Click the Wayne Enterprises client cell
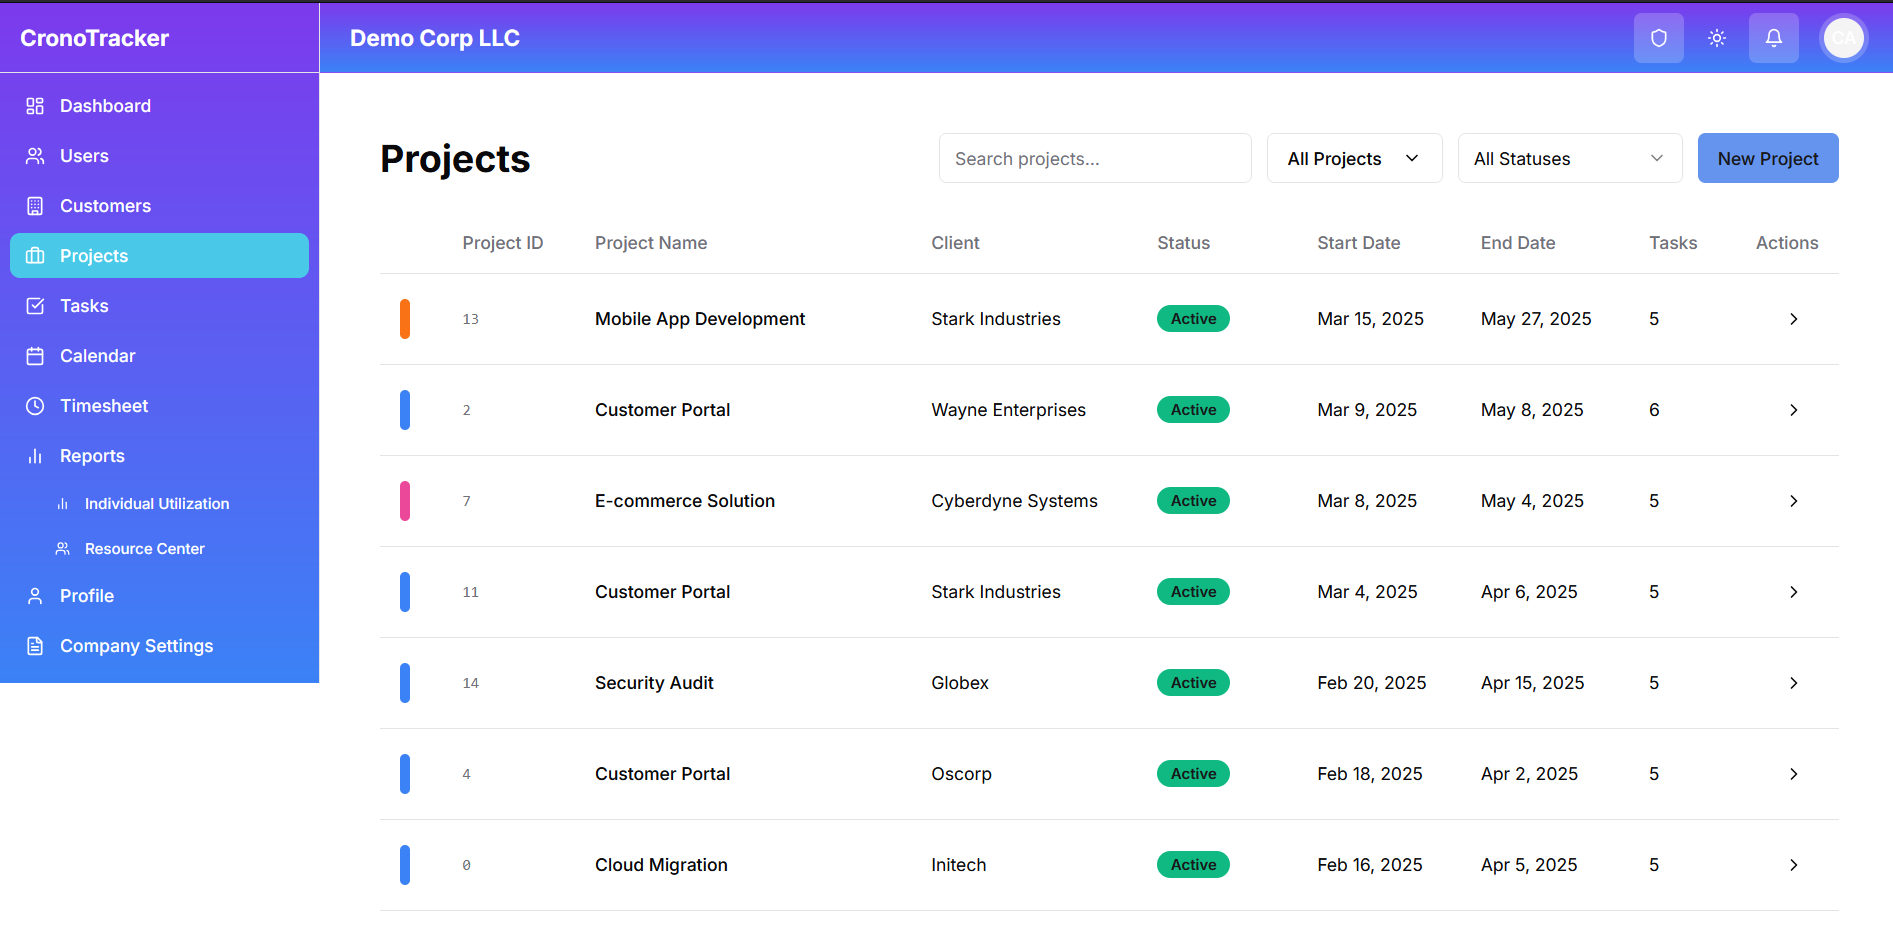This screenshot has height=929, width=1893. (1008, 410)
